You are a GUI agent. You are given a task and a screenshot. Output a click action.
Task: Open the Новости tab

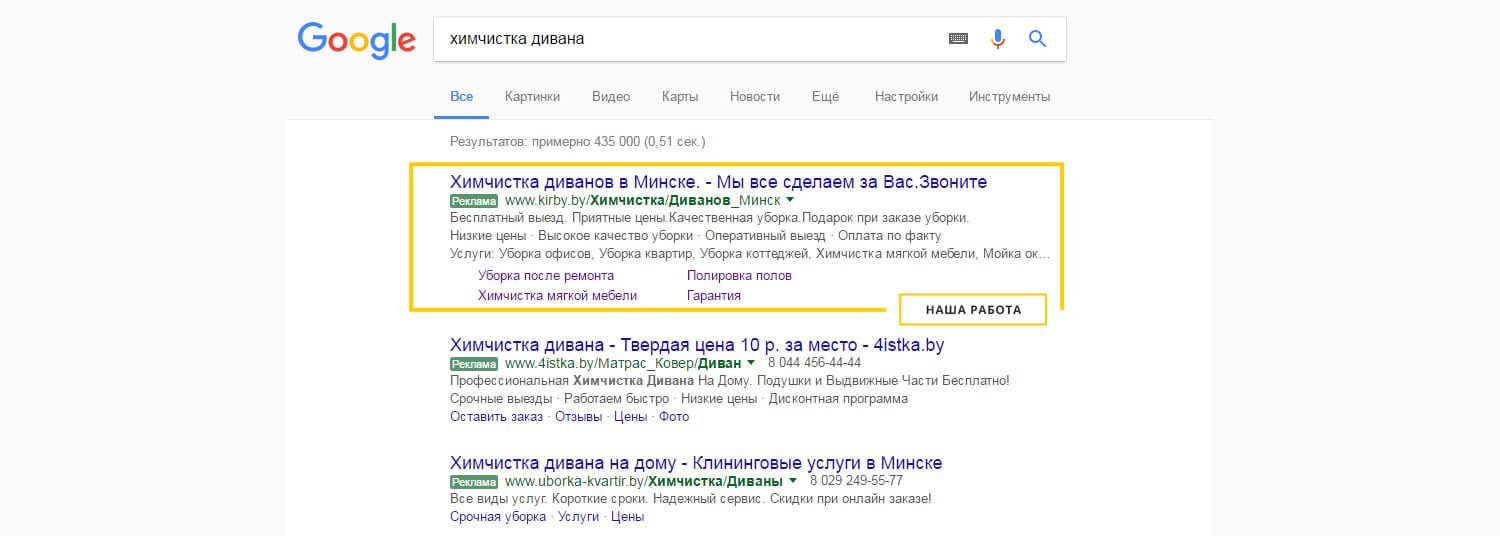[754, 97]
